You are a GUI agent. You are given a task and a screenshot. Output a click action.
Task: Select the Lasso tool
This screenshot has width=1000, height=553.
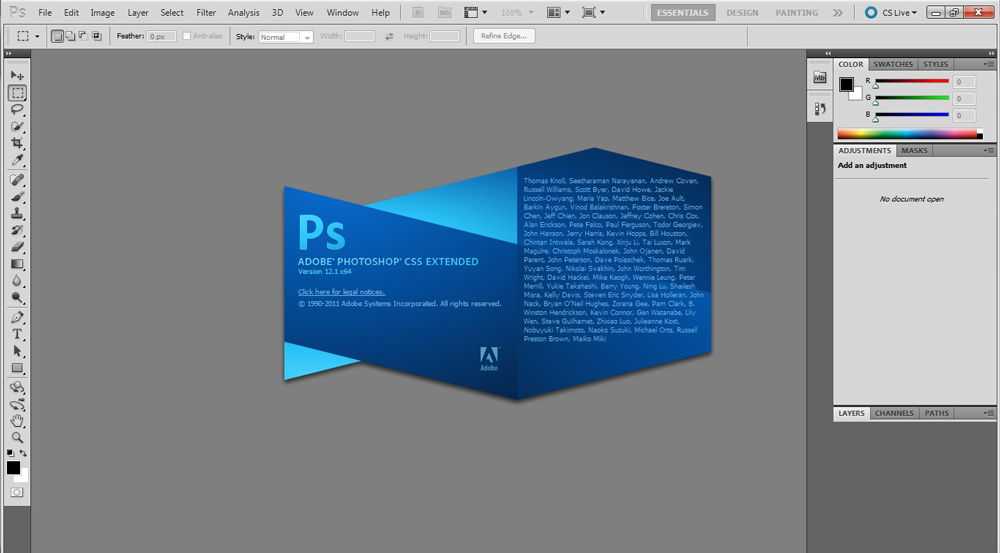[17, 110]
